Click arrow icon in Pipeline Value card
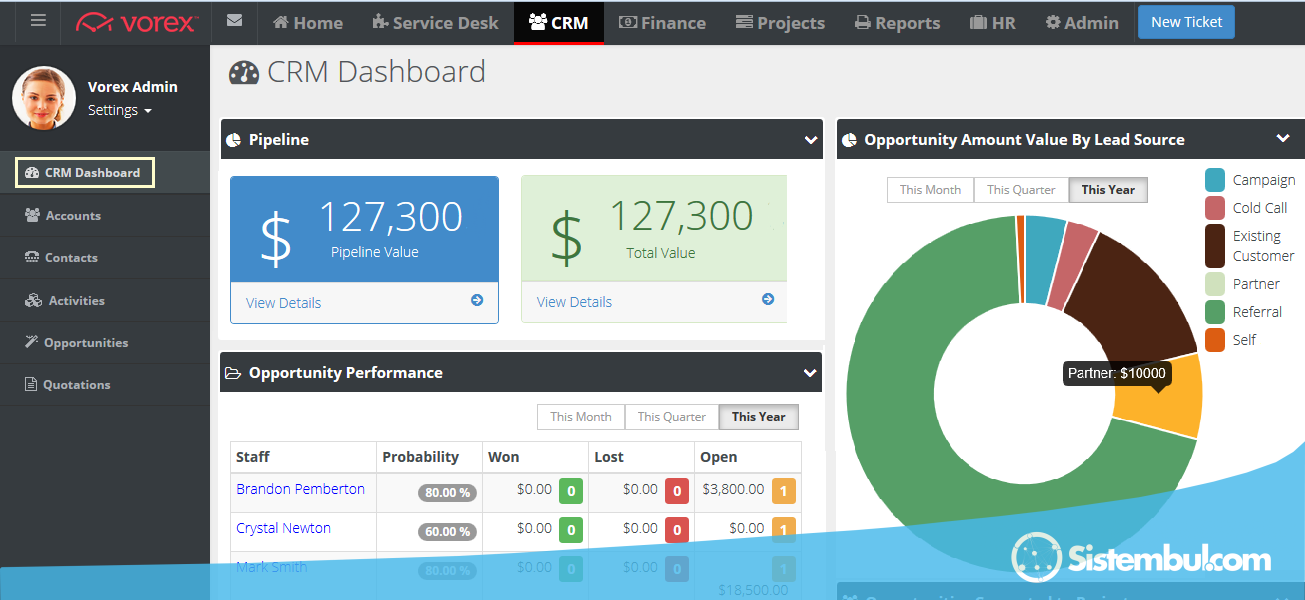Viewport: 1305px width, 600px height. coord(477,300)
